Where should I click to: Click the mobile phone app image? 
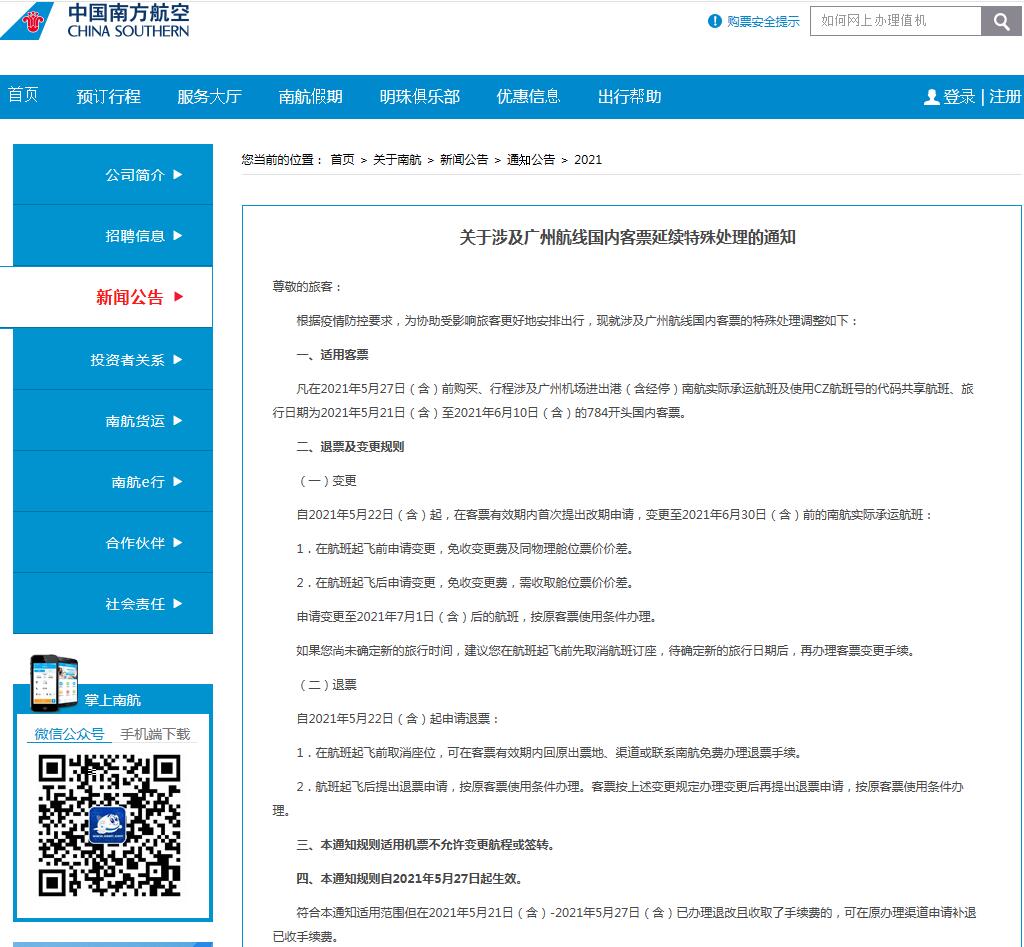[x=53, y=681]
